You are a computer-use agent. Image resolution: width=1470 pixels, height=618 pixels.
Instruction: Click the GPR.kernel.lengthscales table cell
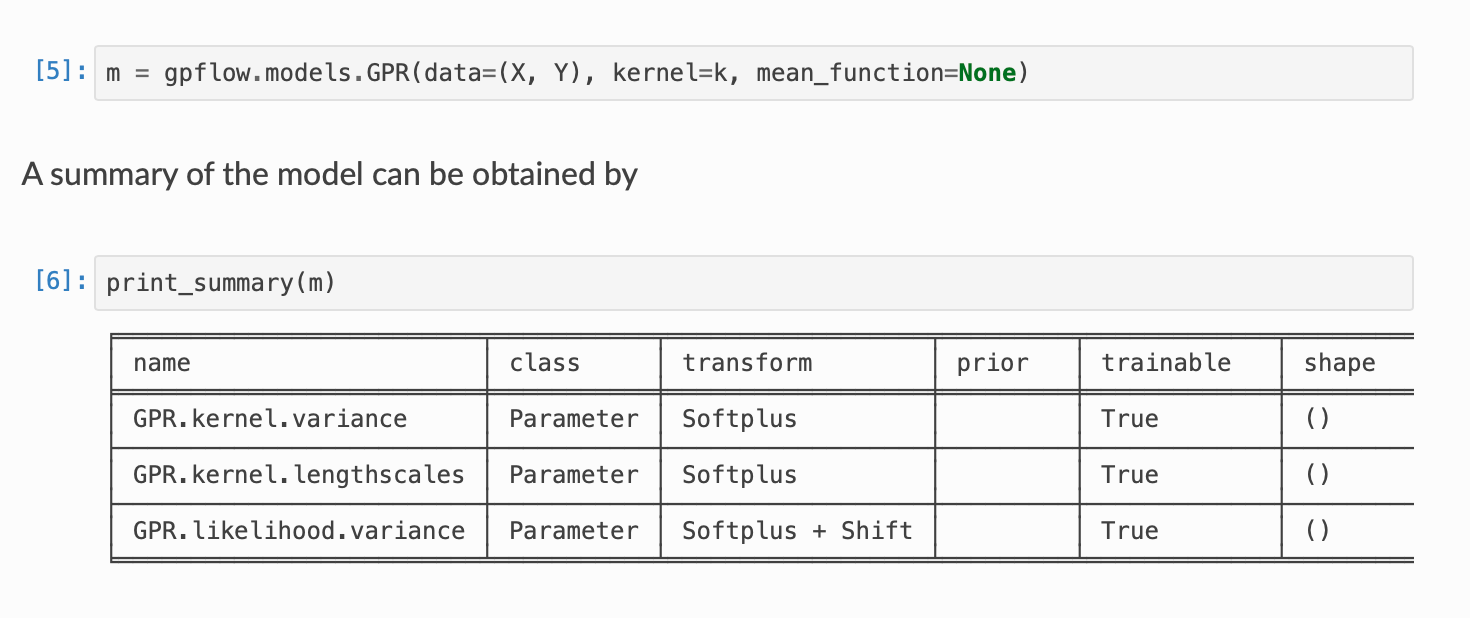click(298, 475)
